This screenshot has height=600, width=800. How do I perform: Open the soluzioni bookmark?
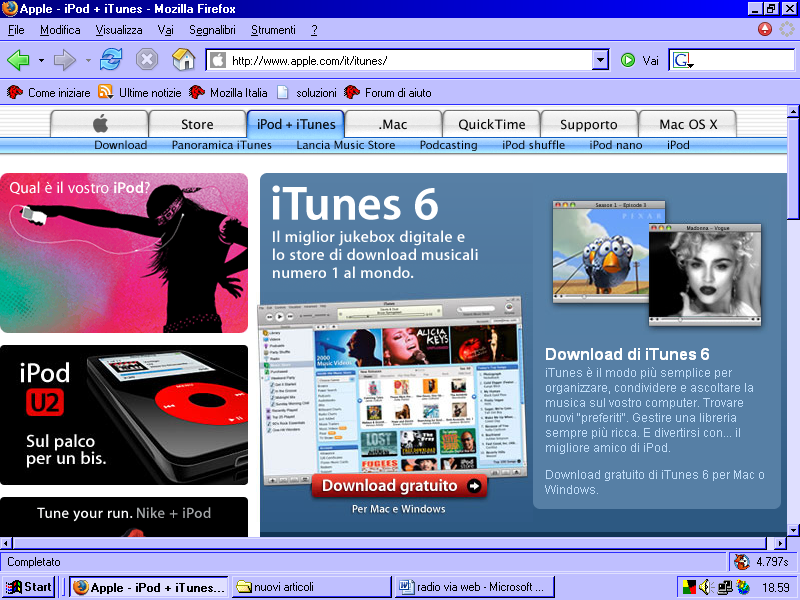307,92
